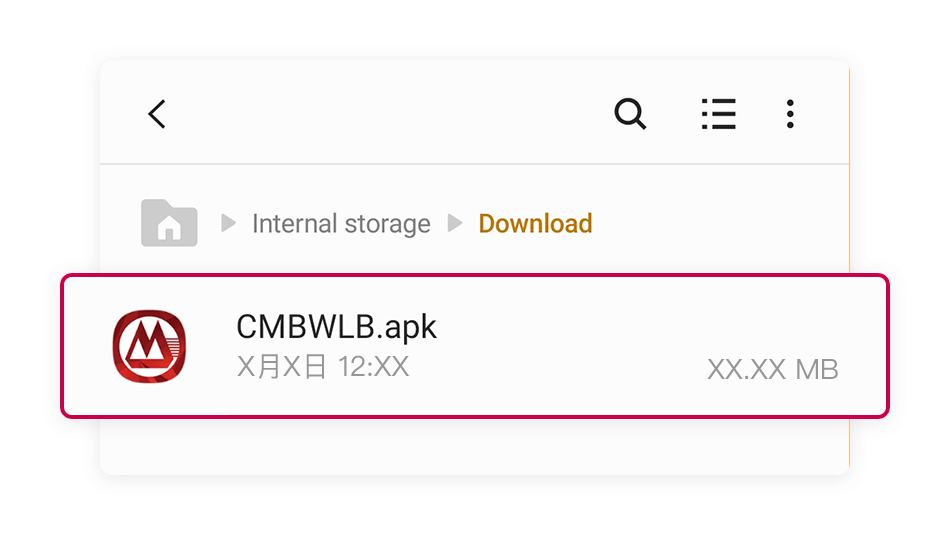Click the arrow before Download
950x535 pixels.
tap(455, 223)
